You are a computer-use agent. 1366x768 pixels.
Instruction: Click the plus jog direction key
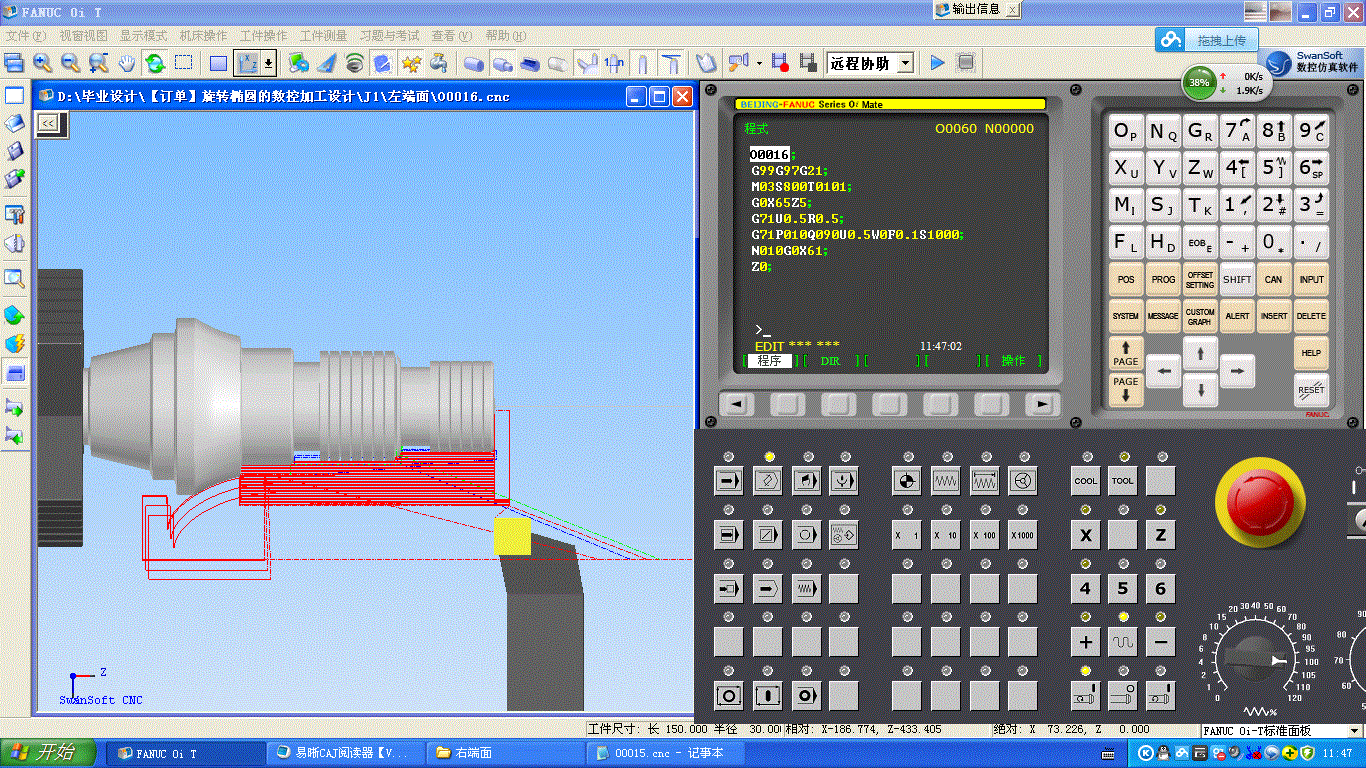pos(1085,642)
